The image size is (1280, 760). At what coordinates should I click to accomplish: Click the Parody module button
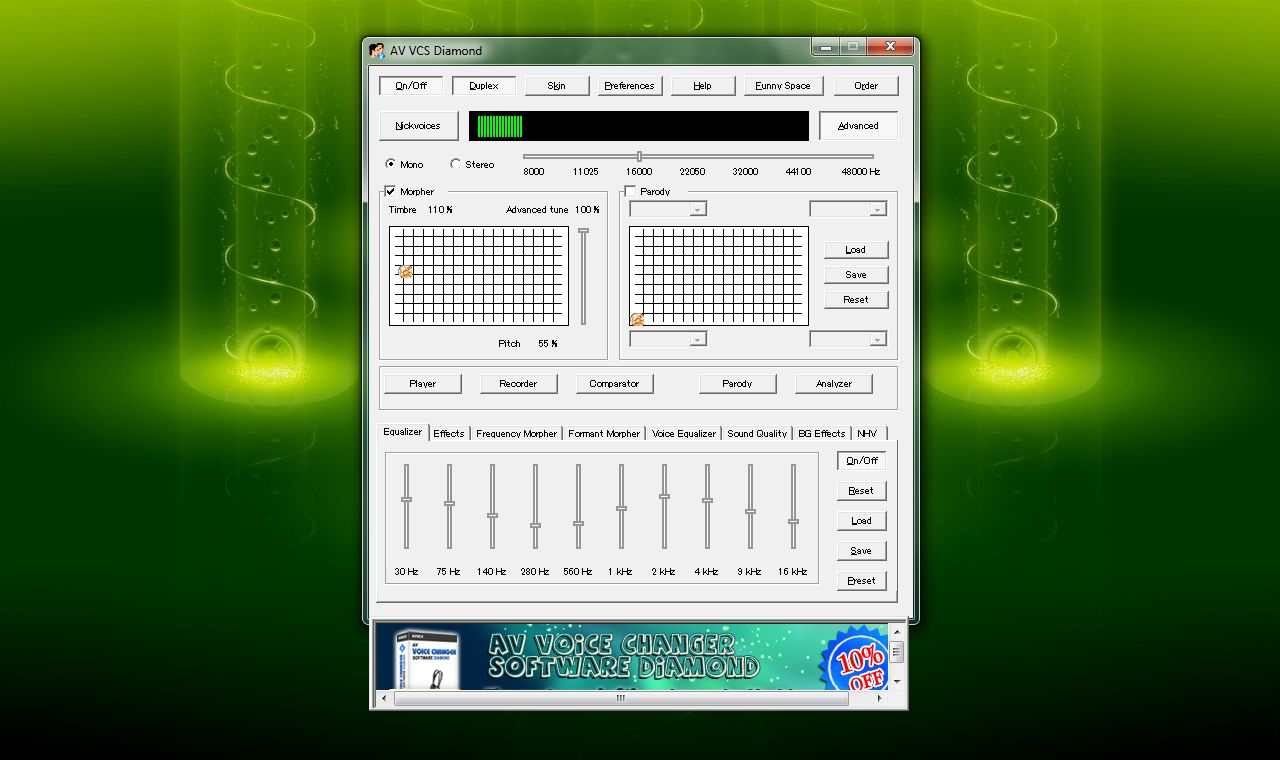737,384
